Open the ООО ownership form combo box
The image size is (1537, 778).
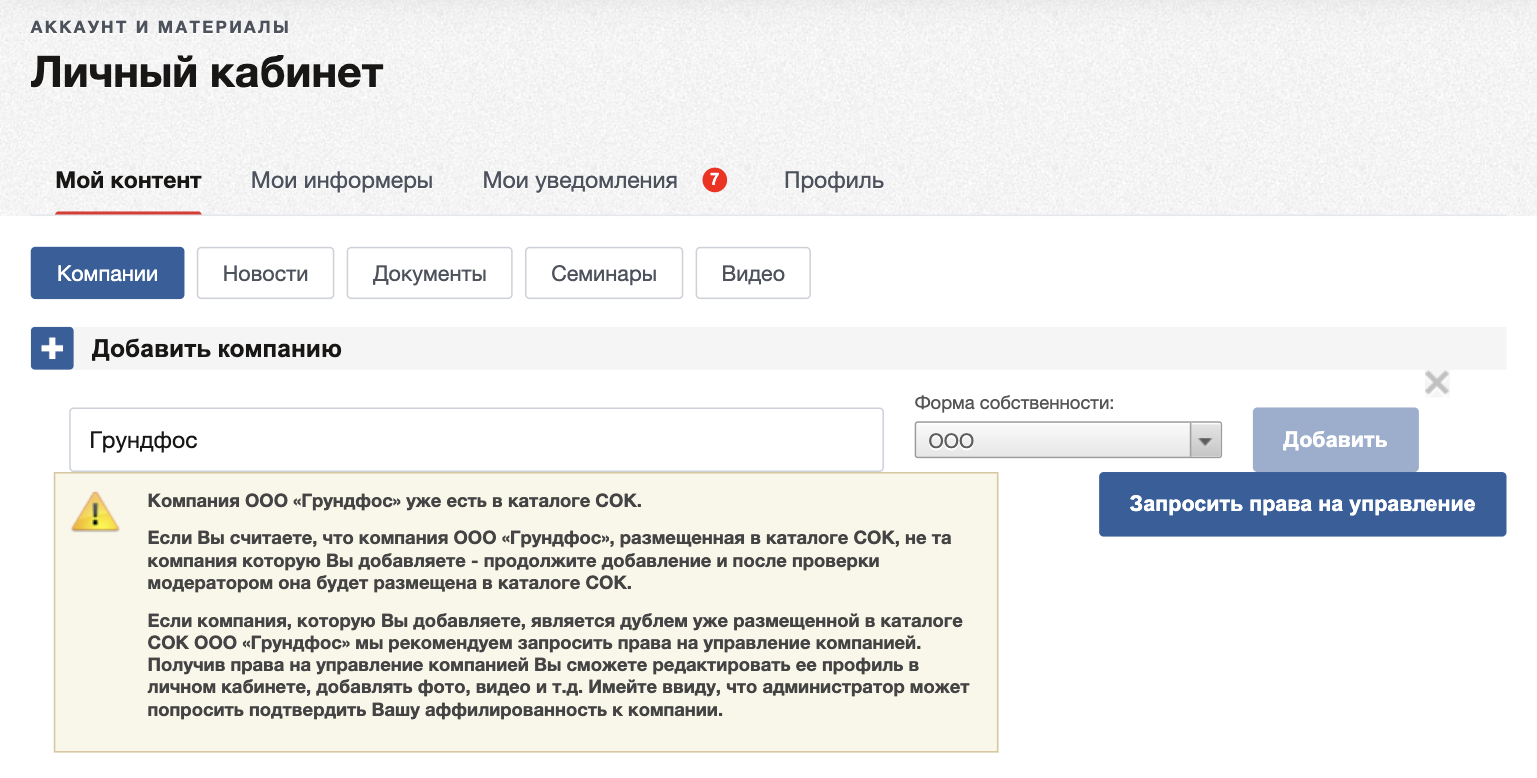pos(1068,440)
